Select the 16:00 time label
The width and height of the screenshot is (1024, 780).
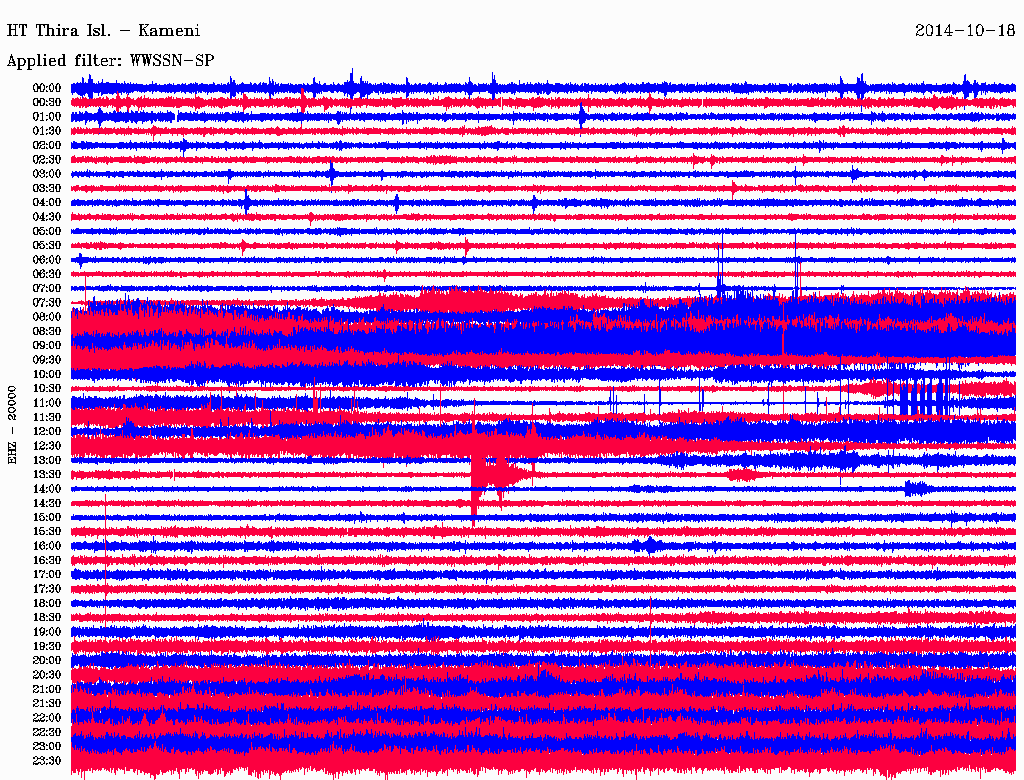coord(47,546)
